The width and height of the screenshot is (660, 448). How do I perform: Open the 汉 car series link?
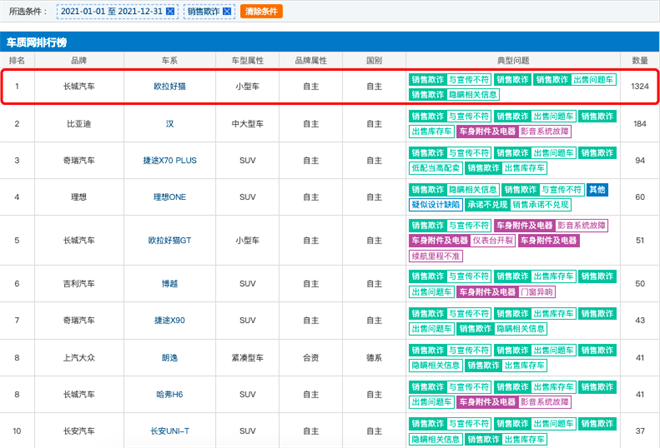pyautogui.click(x=170, y=124)
